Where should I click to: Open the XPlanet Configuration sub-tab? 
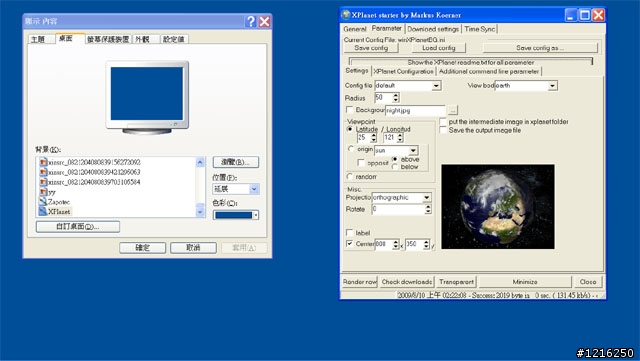403,71
